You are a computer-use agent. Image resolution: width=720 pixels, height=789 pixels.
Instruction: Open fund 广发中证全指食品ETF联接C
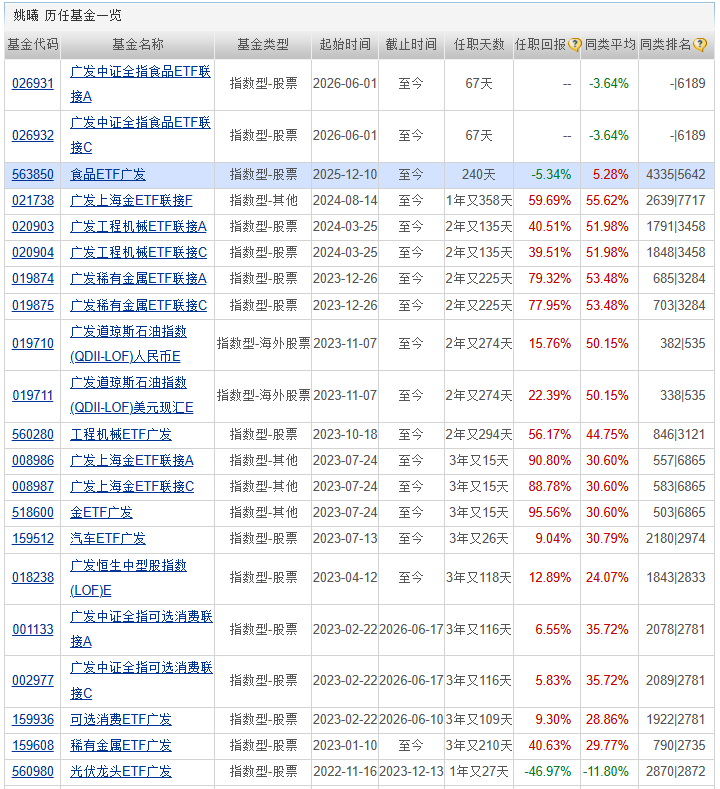click(140, 135)
